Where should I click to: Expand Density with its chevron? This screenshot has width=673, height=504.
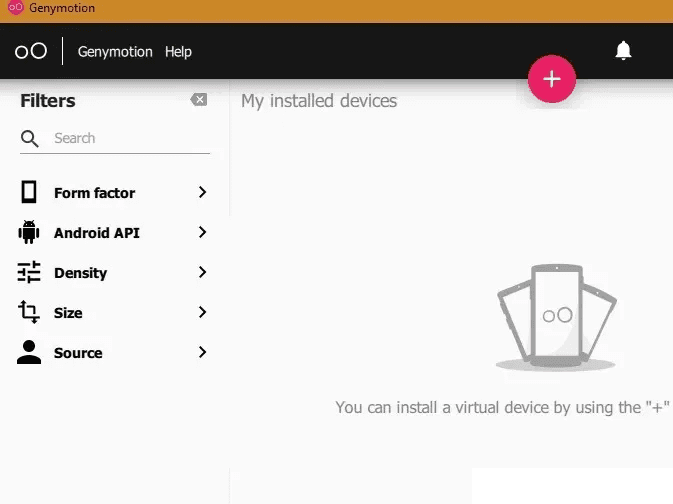pos(203,272)
